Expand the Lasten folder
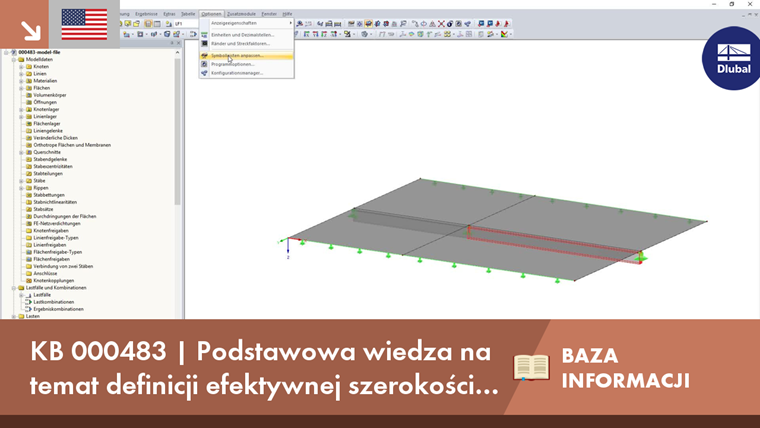This screenshot has width=760, height=428. pyautogui.click(x=14, y=316)
